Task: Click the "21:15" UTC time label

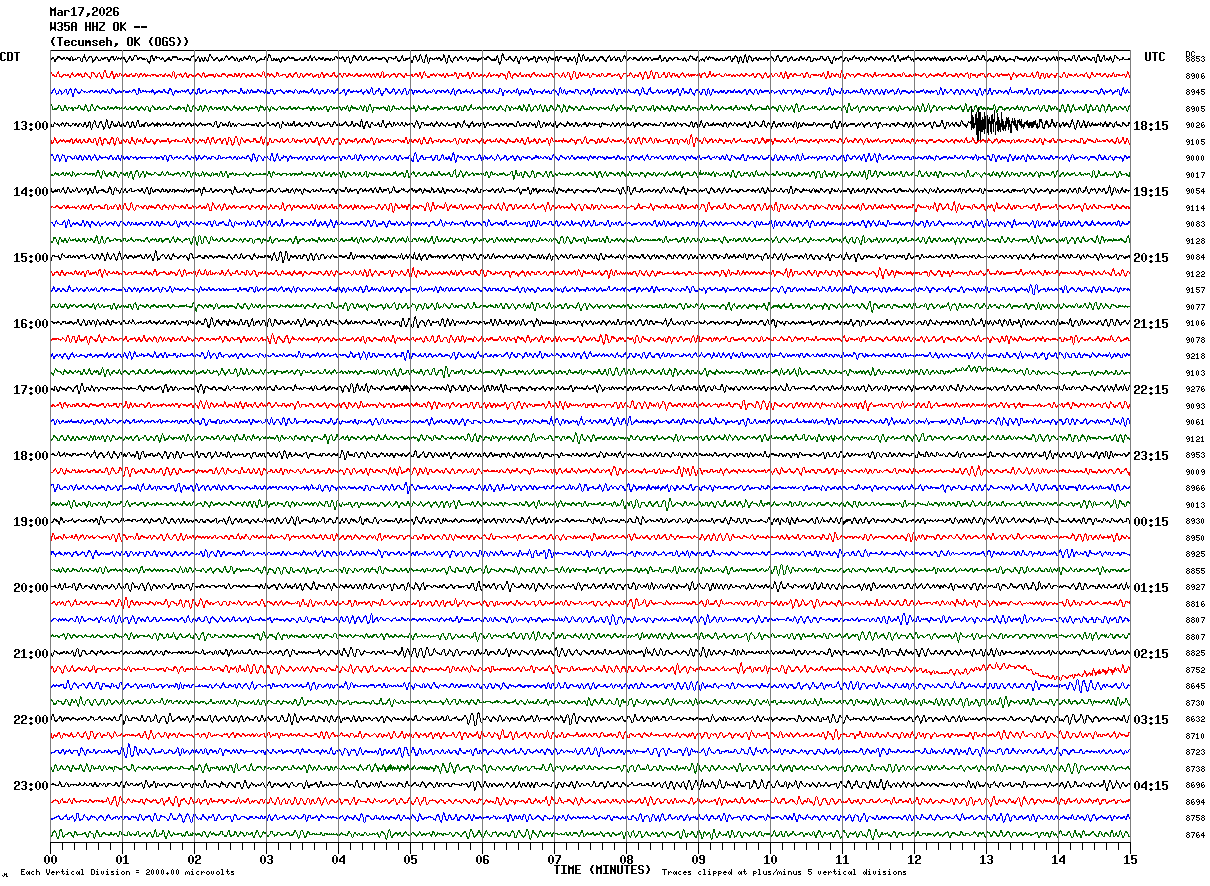Action: (1151, 324)
